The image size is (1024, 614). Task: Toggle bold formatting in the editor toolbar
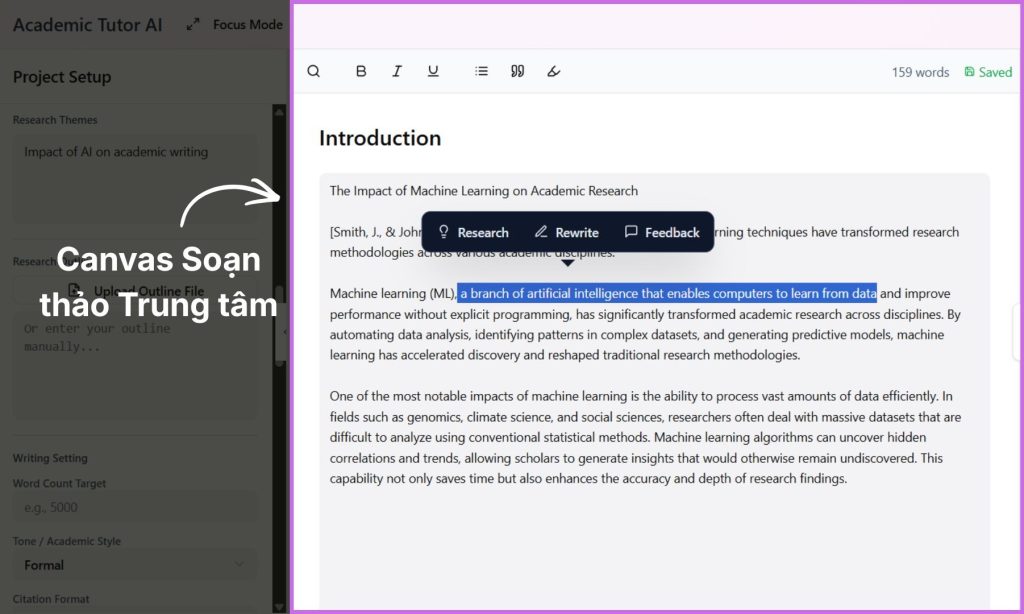(361, 71)
